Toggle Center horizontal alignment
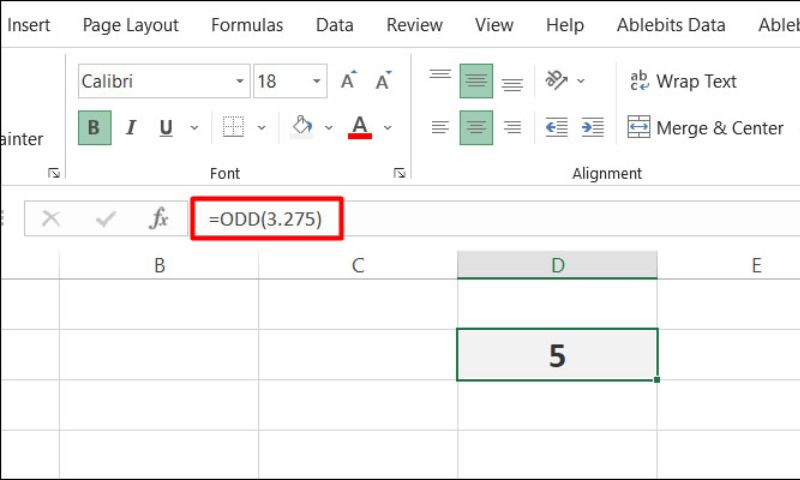 (476, 128)
